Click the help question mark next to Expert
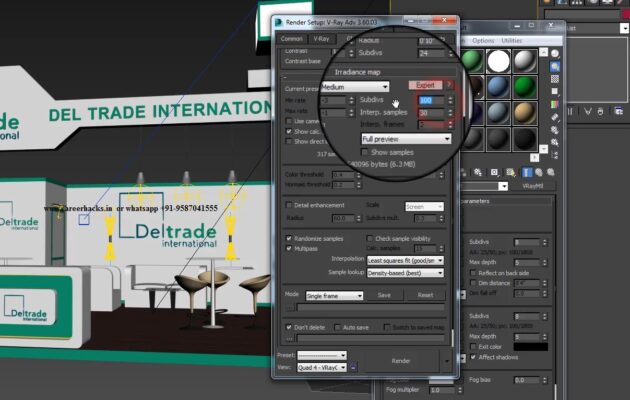 (449, 86)
